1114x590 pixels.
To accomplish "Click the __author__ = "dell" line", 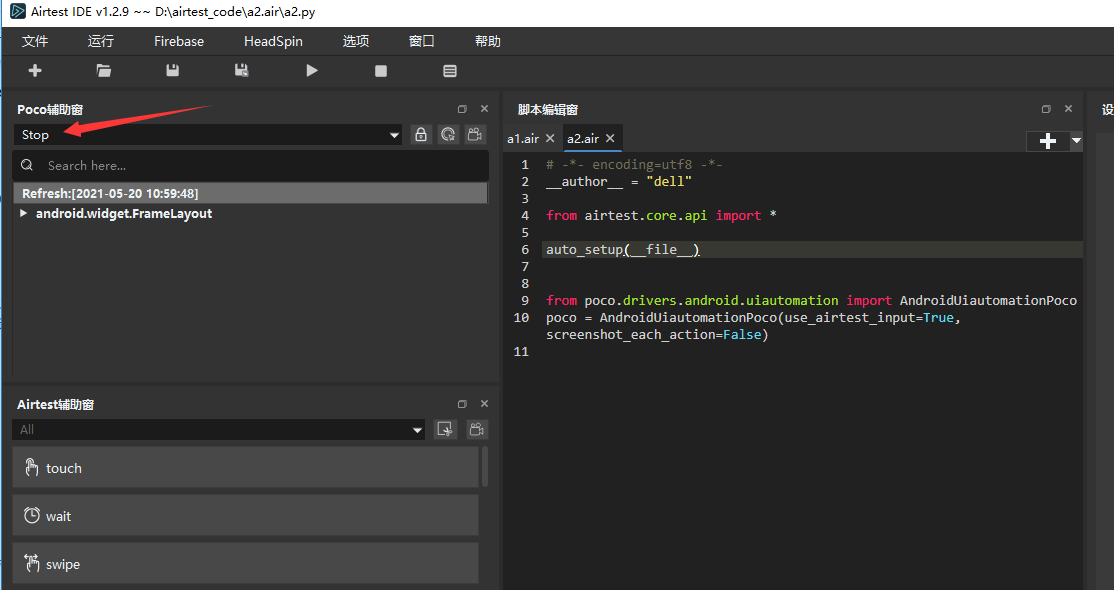I will [x=619, y=182].
